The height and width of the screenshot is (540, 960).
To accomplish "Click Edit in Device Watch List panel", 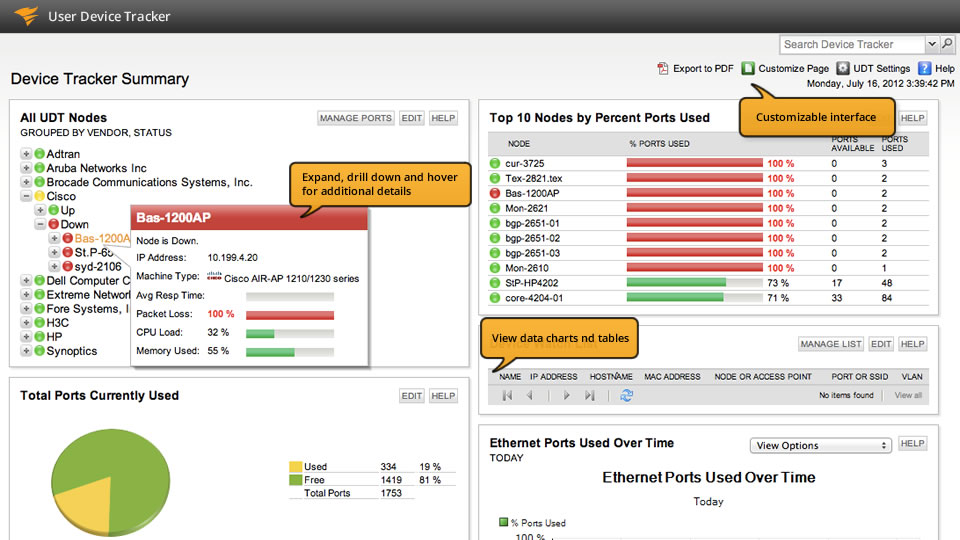I will tap(881, 344).
